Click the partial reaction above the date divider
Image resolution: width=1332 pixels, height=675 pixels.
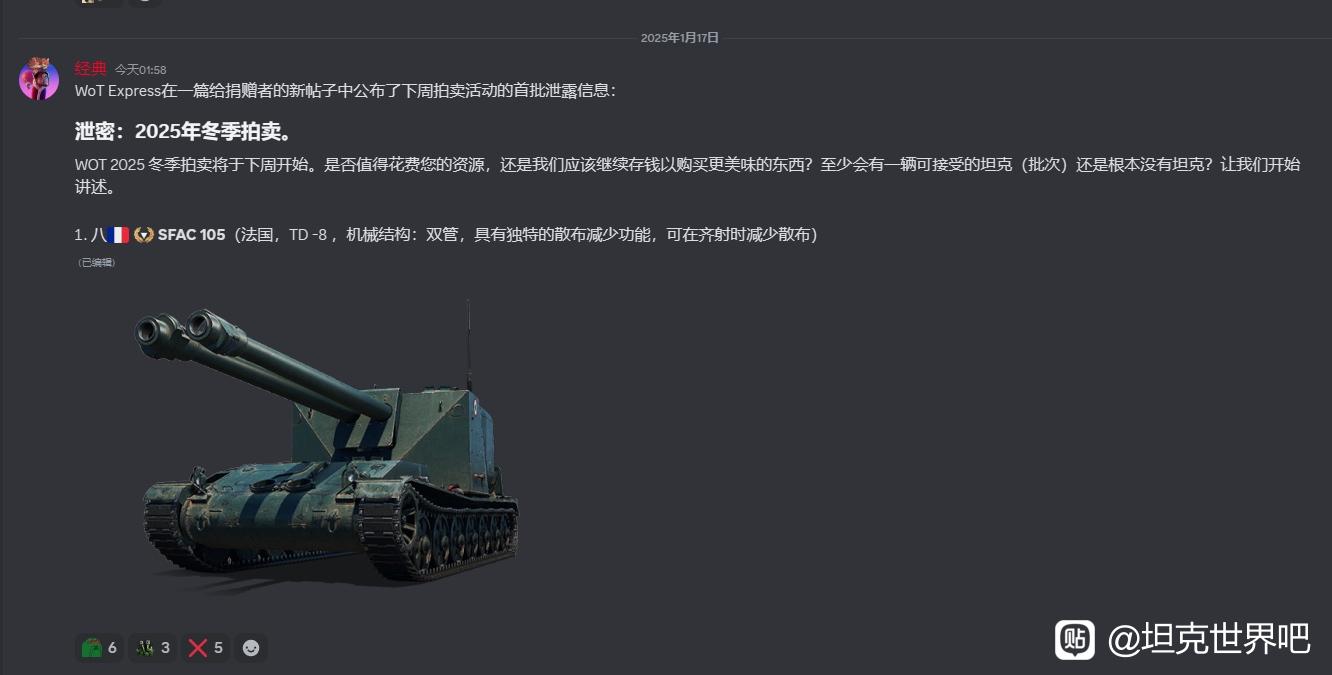click(101, 2)
